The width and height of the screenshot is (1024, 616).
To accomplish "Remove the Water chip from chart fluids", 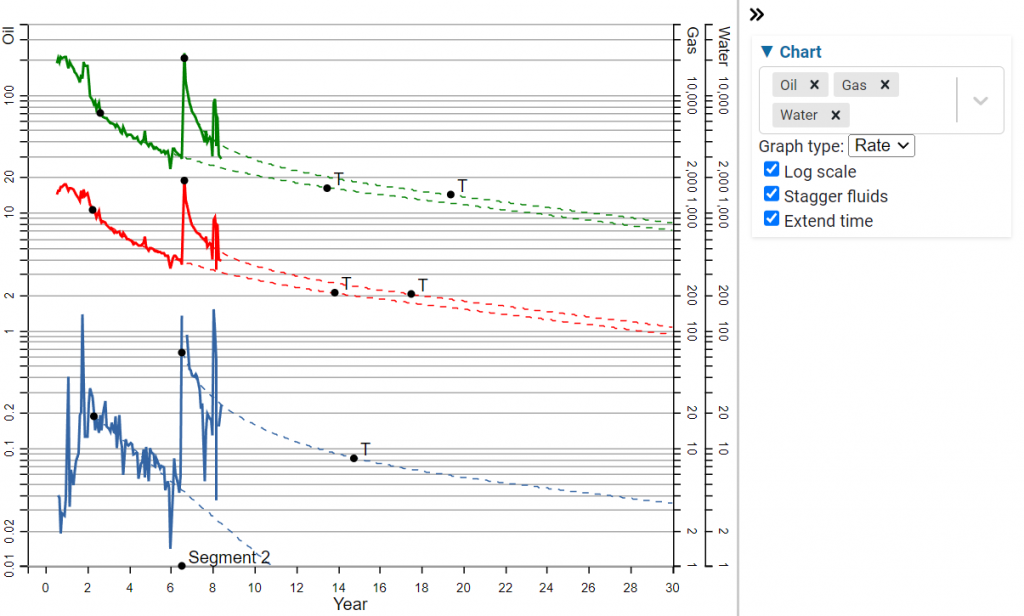I will pyautogui.click(x=835, y=115).
